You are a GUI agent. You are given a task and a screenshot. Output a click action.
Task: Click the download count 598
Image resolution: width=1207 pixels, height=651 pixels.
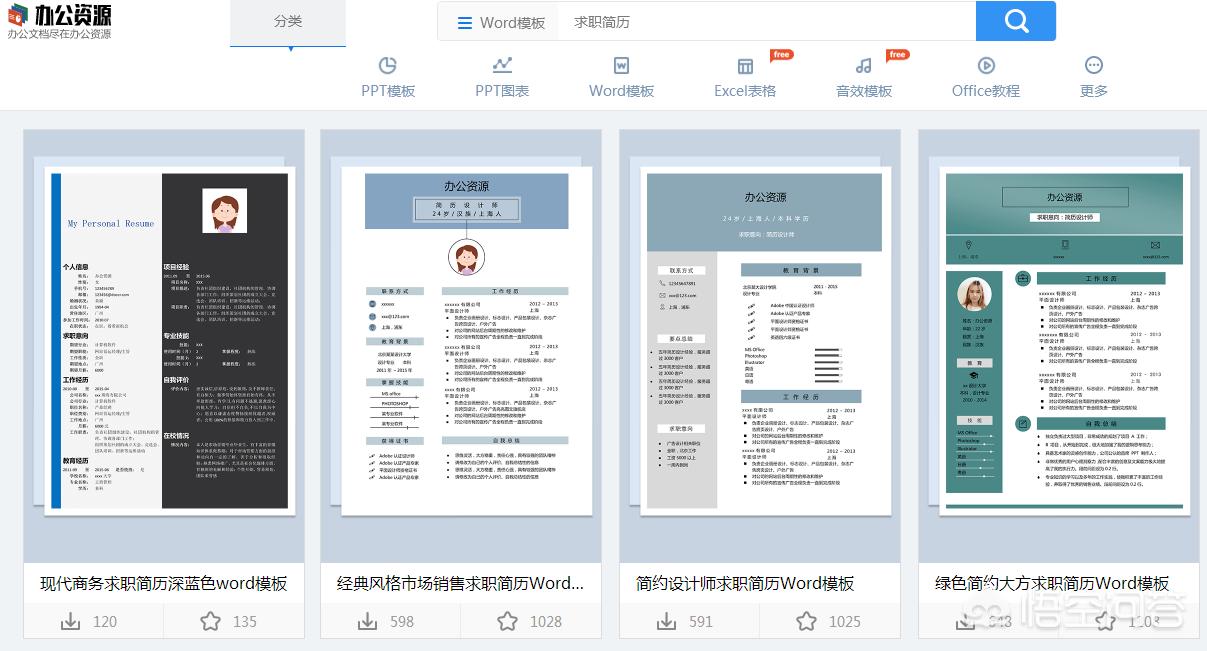[402, 621]
